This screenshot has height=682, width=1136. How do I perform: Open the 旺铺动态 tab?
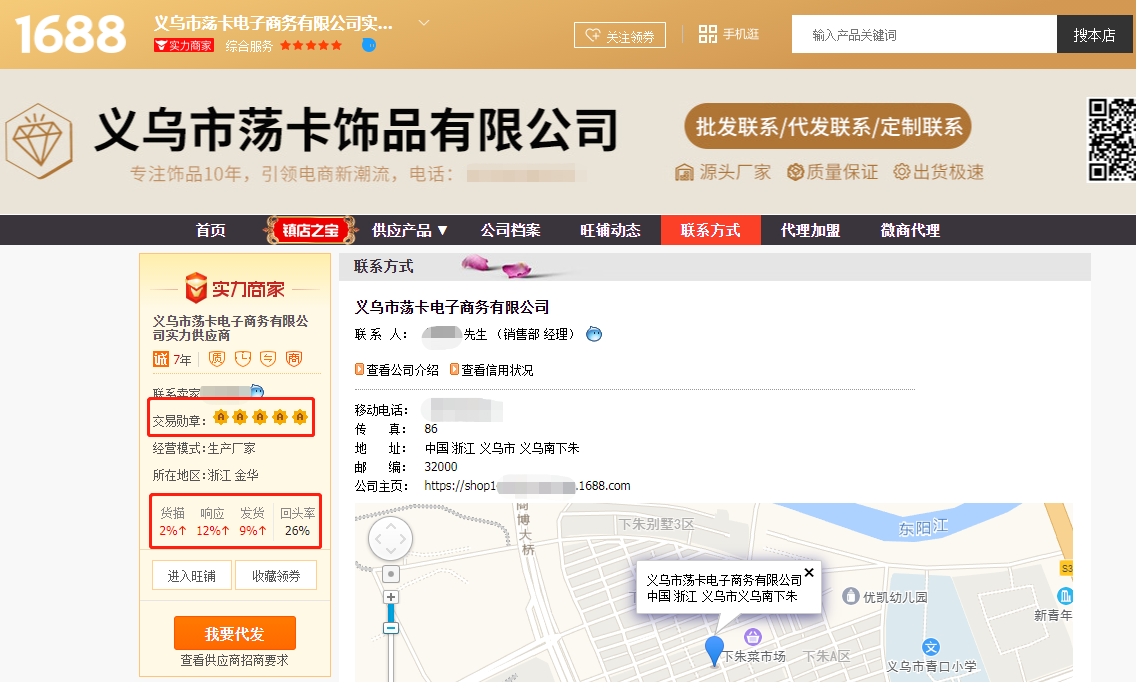(x=610, y=230)
